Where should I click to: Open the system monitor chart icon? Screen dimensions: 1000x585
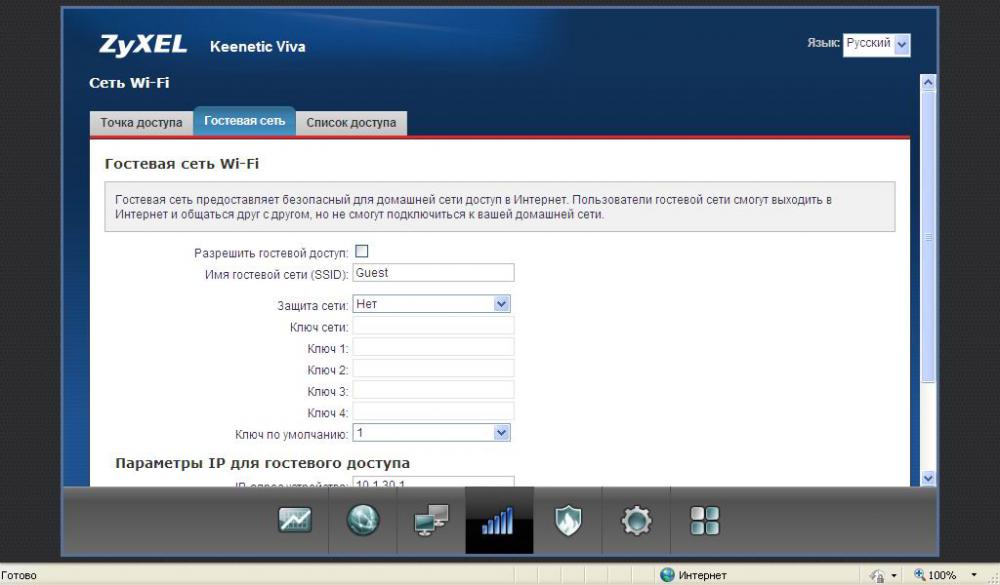click(x=295, y=520)
